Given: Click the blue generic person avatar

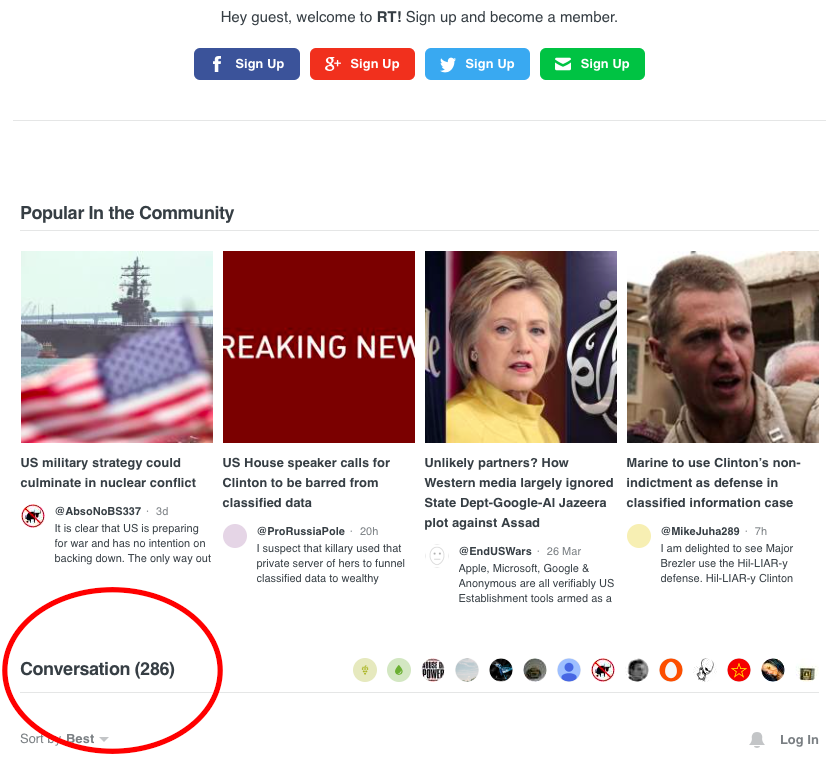Looking at the screenshot, I should tap(569, 671).
